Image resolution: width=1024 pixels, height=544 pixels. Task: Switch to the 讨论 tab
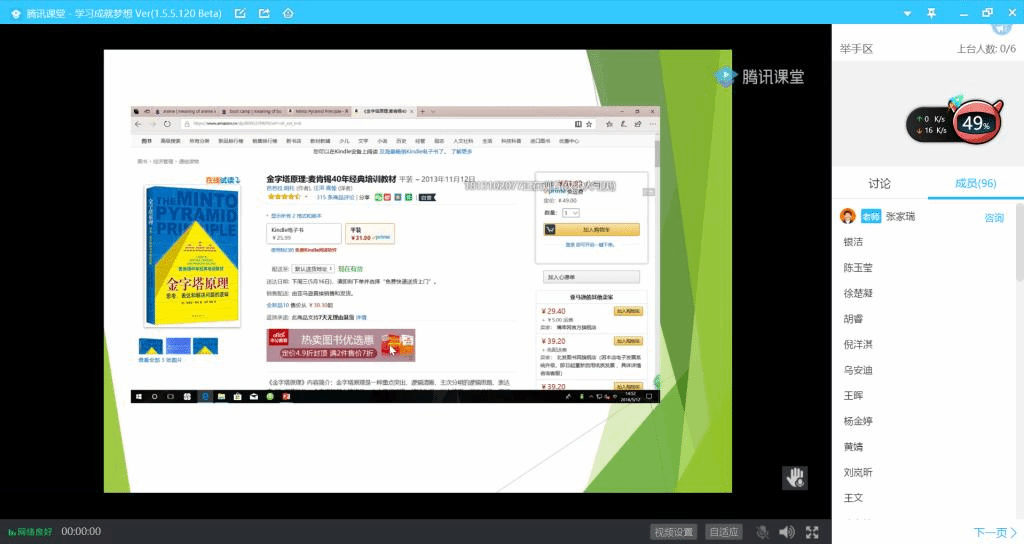coord(879,184)
